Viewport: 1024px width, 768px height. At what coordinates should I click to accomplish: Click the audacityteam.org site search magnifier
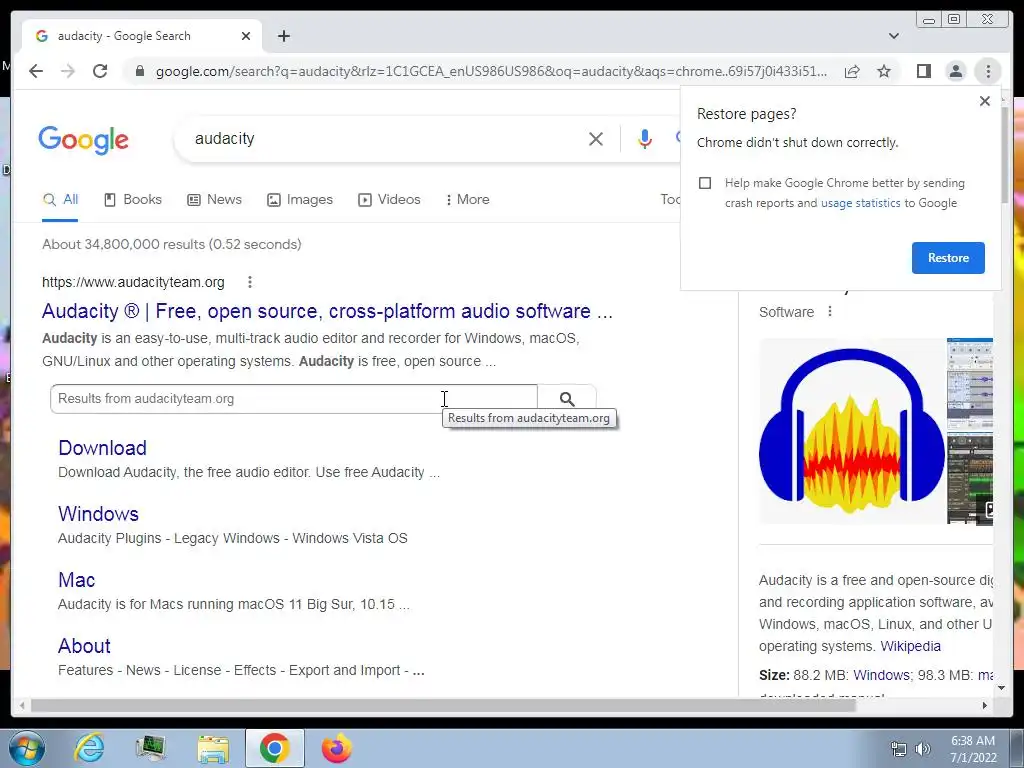point(567,399)
